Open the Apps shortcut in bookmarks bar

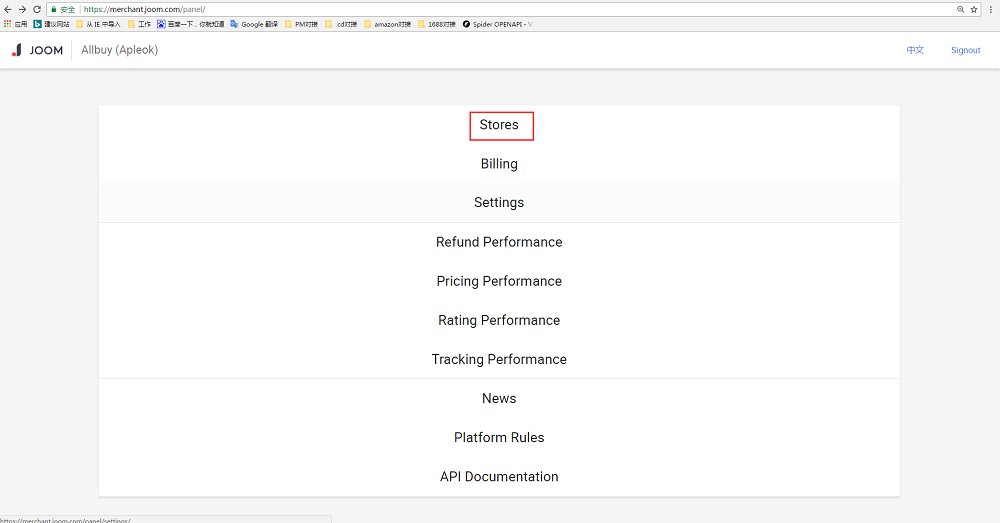15,24
